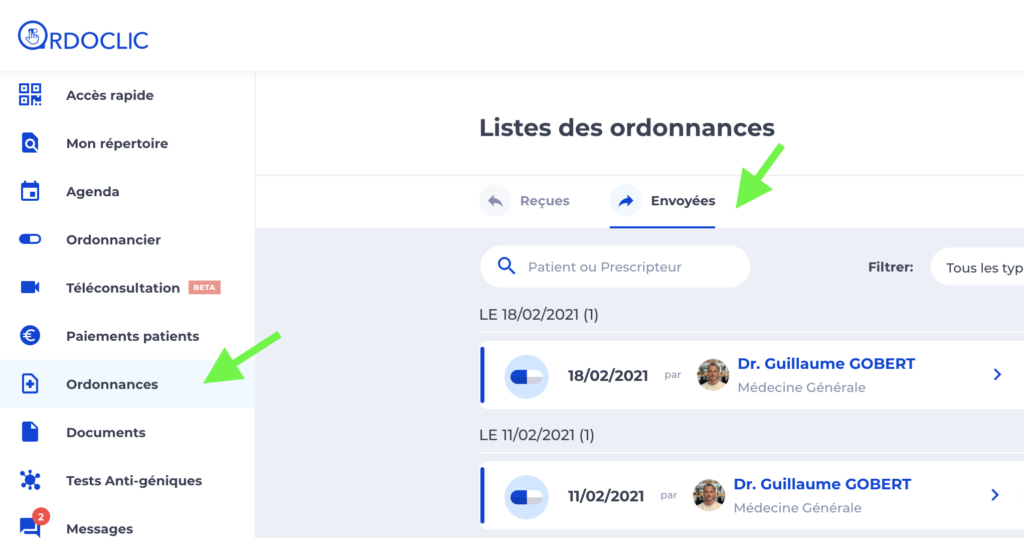This screenshot has width=1024, height=538.
Task: Click the Envoyées forward arrow icon
Action: point(626,200)
